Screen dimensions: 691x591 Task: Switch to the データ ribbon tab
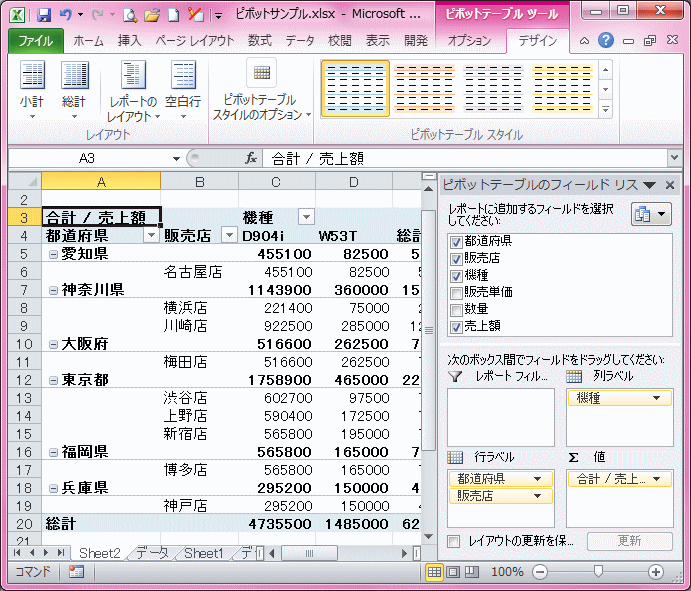pos(300,41)
